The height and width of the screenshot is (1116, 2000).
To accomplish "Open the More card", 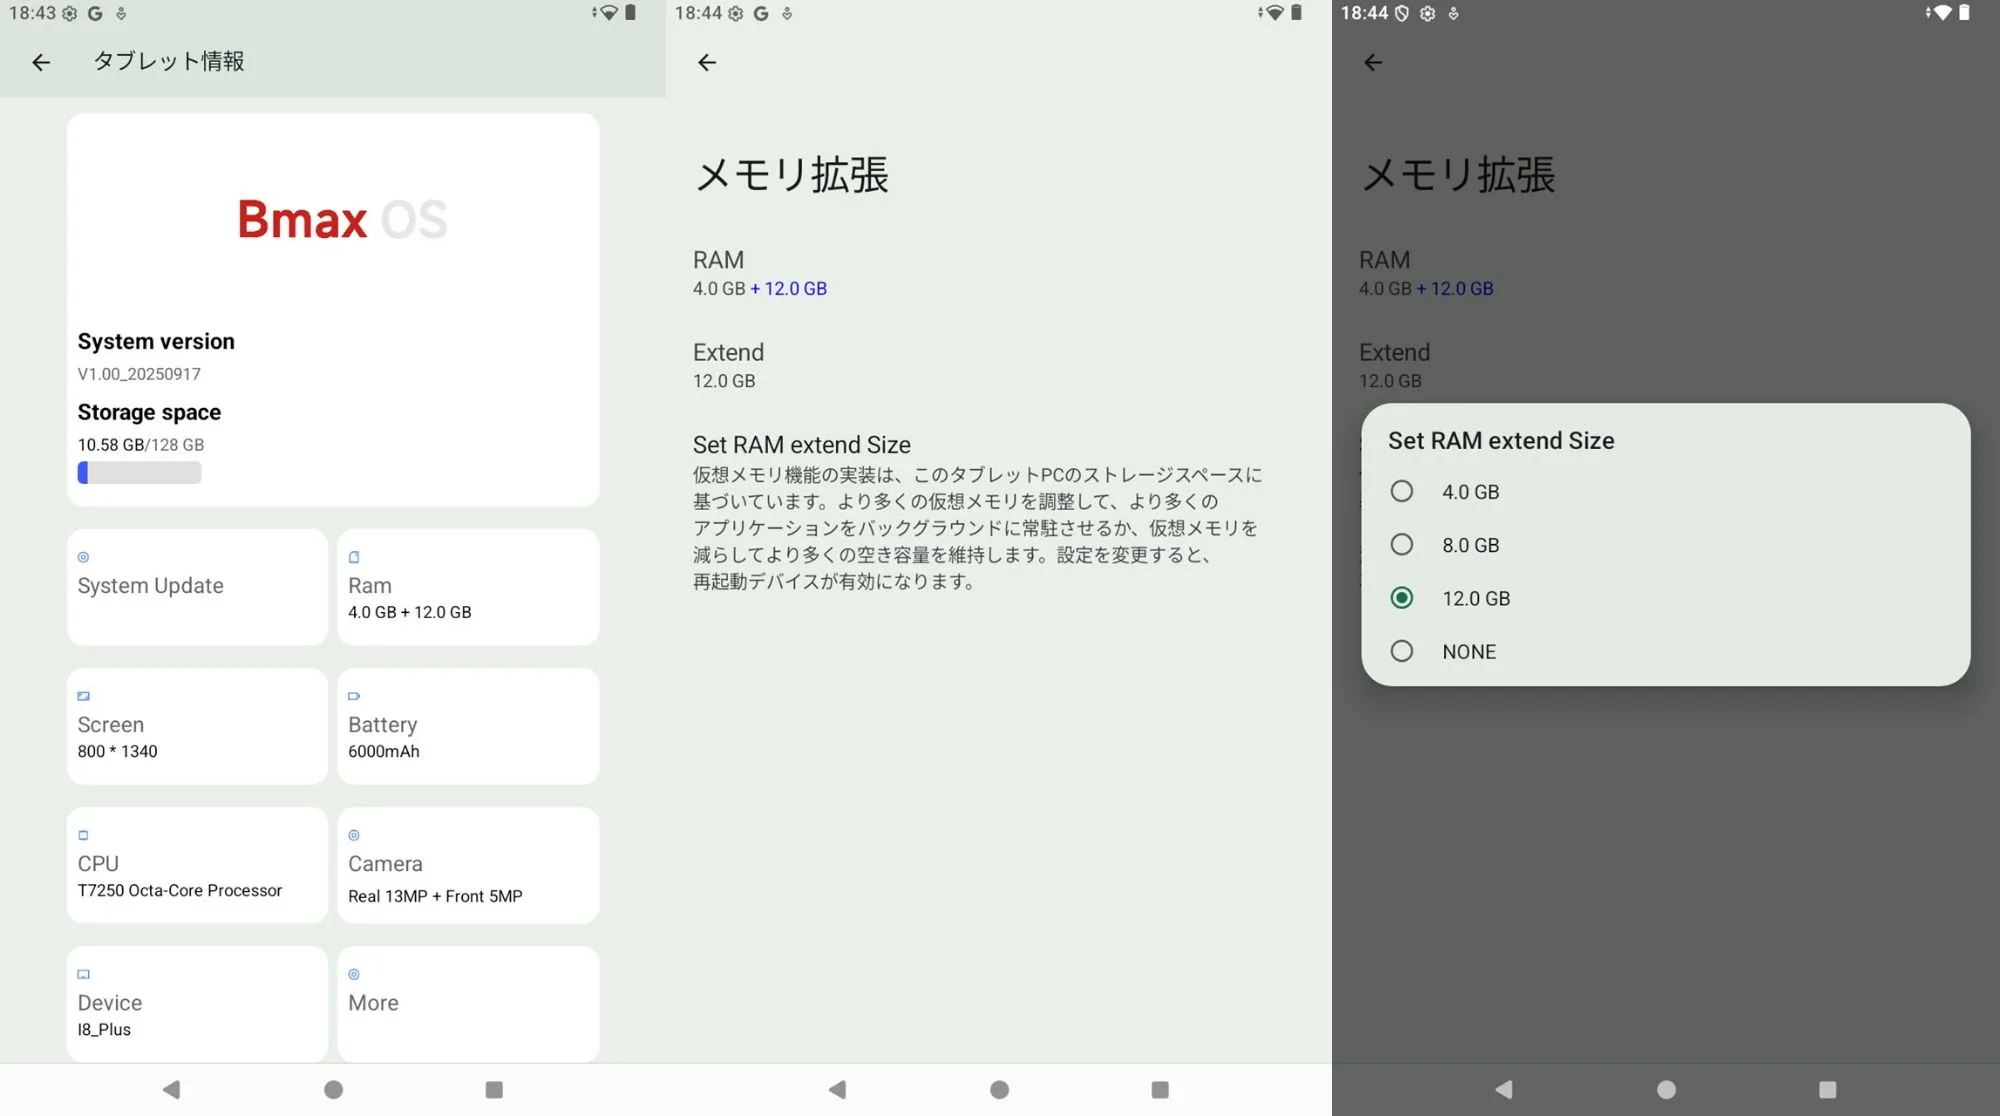I will [x=468, y=1002].
